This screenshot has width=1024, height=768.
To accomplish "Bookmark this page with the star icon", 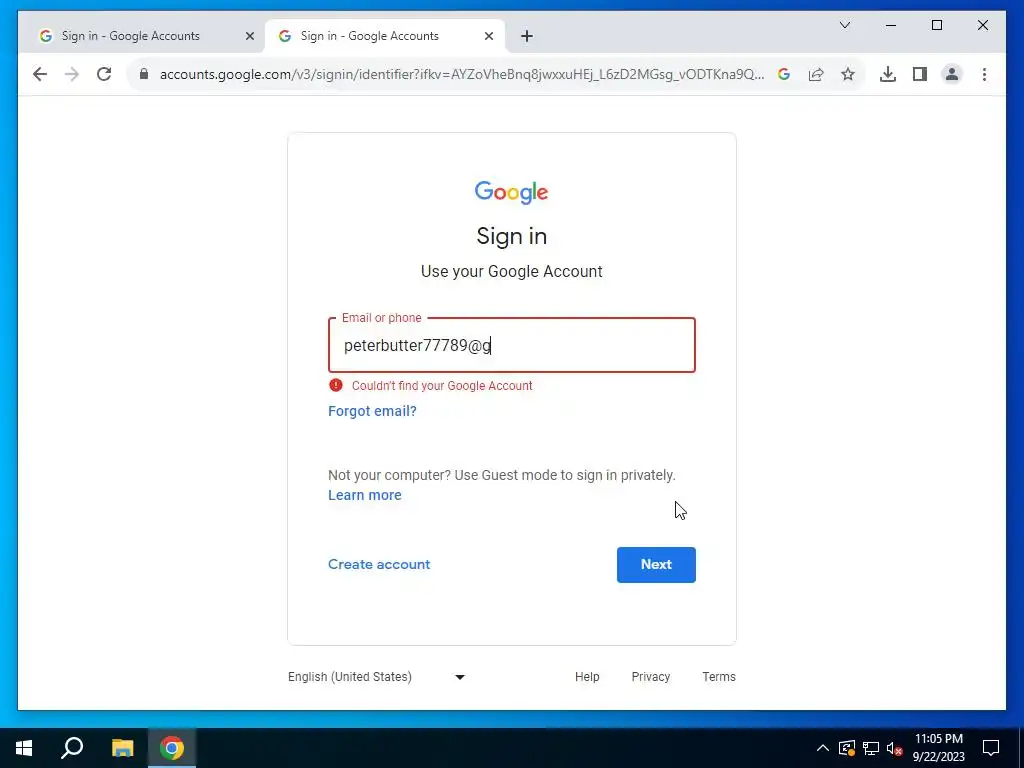I will (848, 74).
